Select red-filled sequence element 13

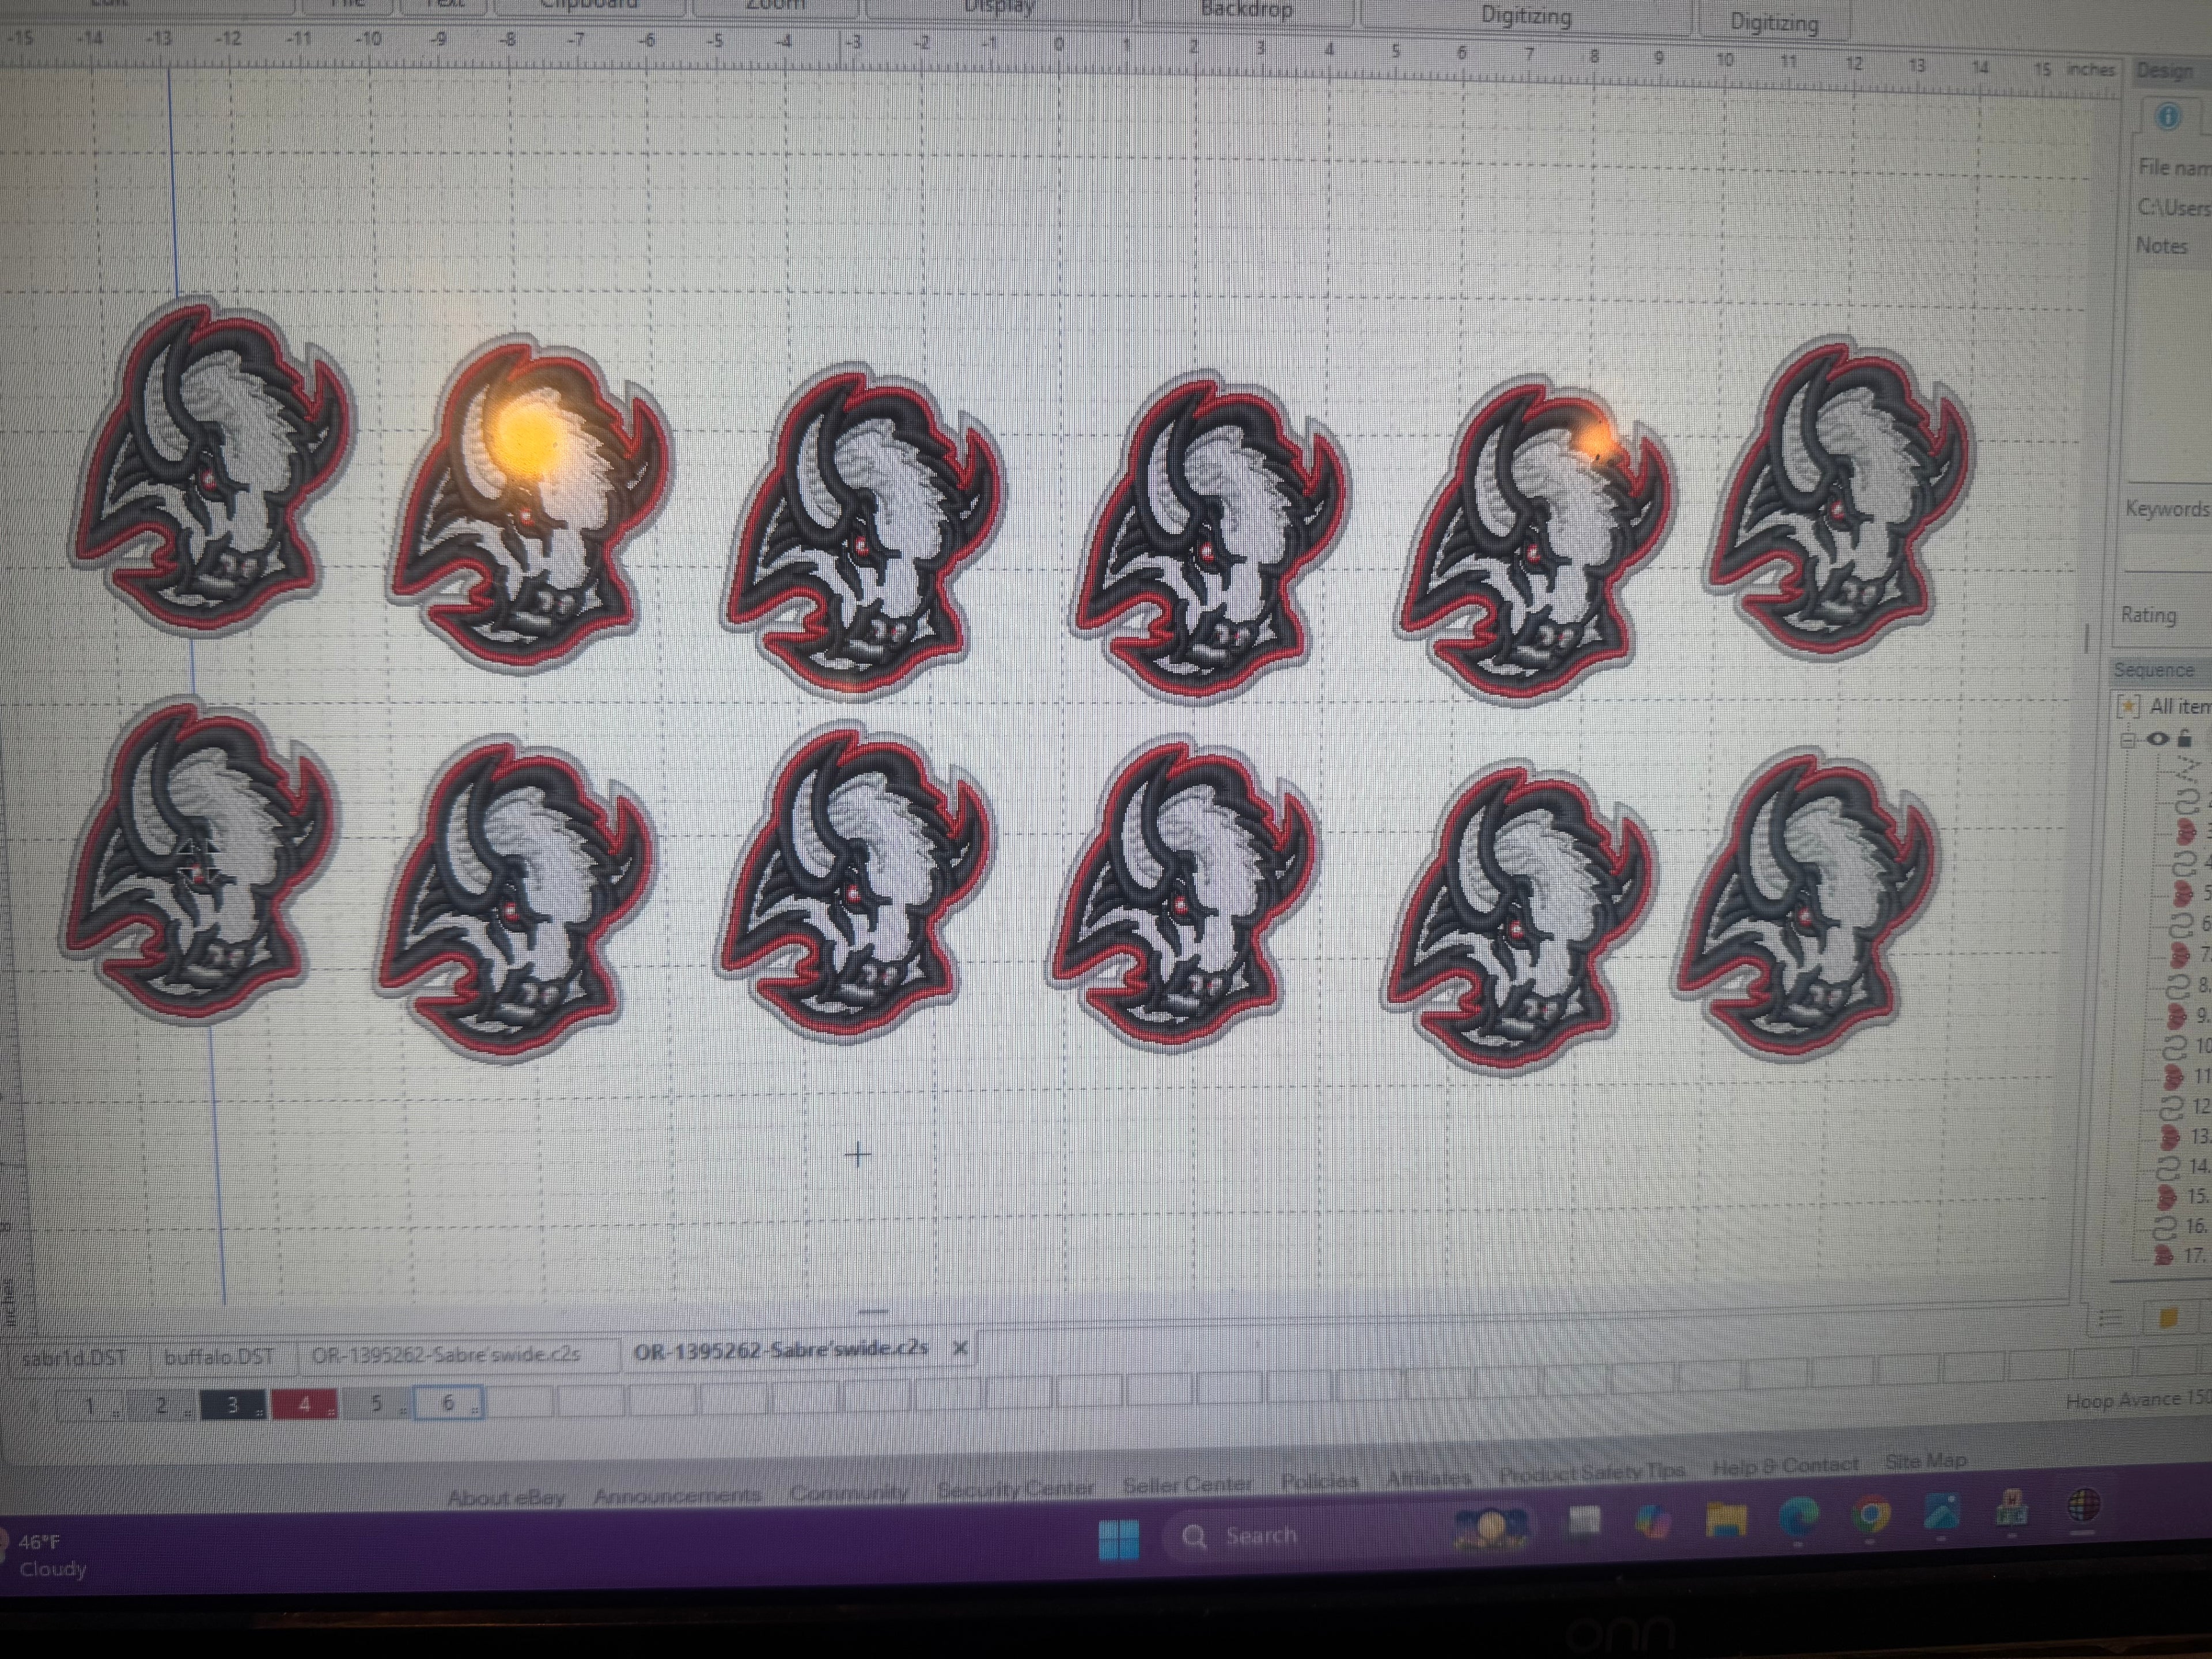2170,1137
